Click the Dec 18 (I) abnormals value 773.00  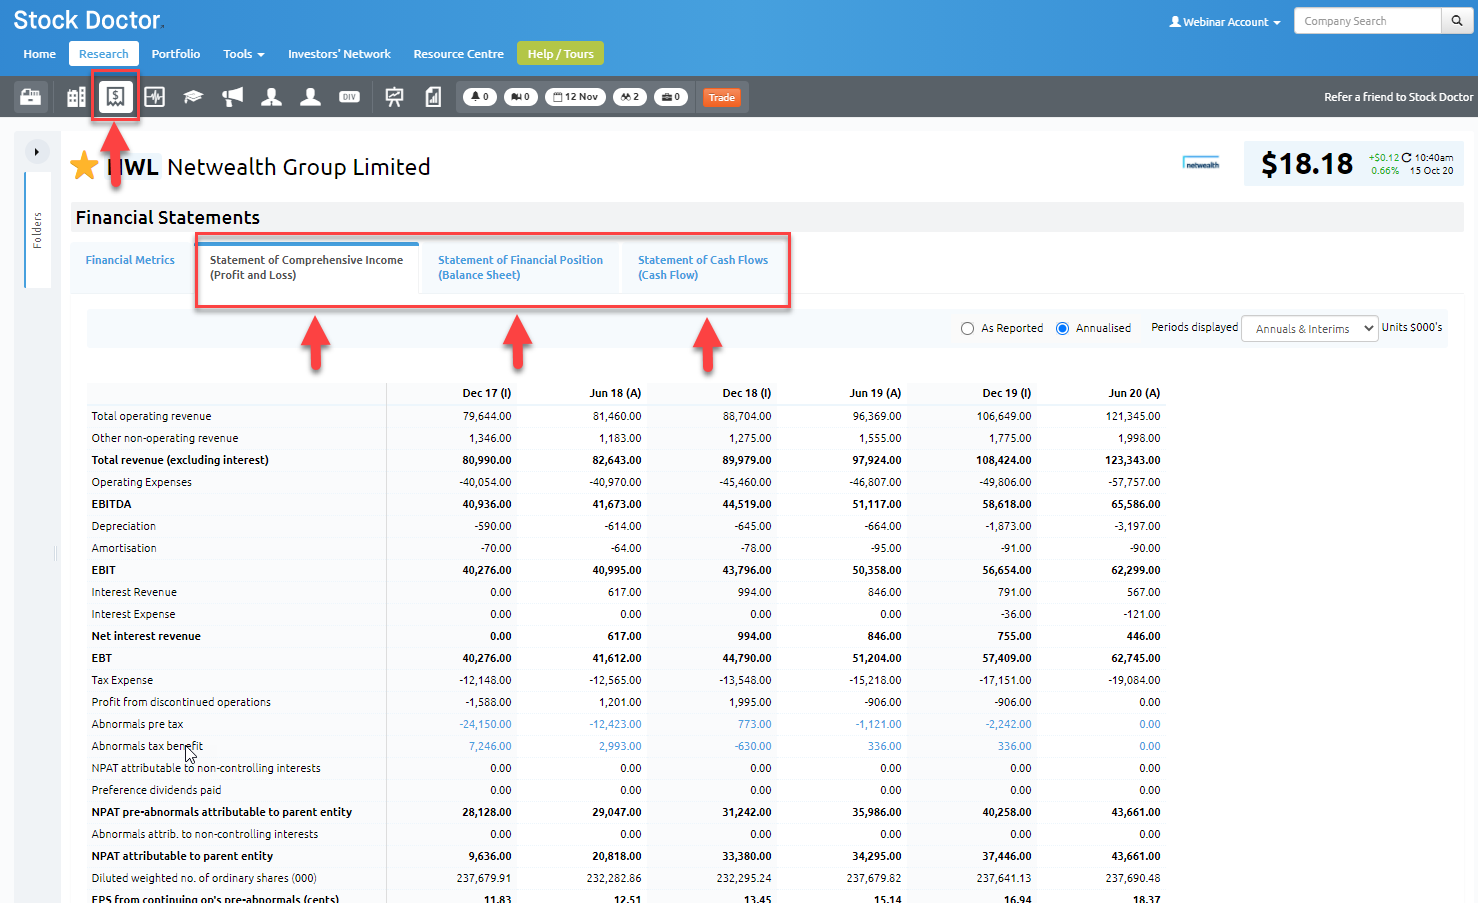coord(754,724)
